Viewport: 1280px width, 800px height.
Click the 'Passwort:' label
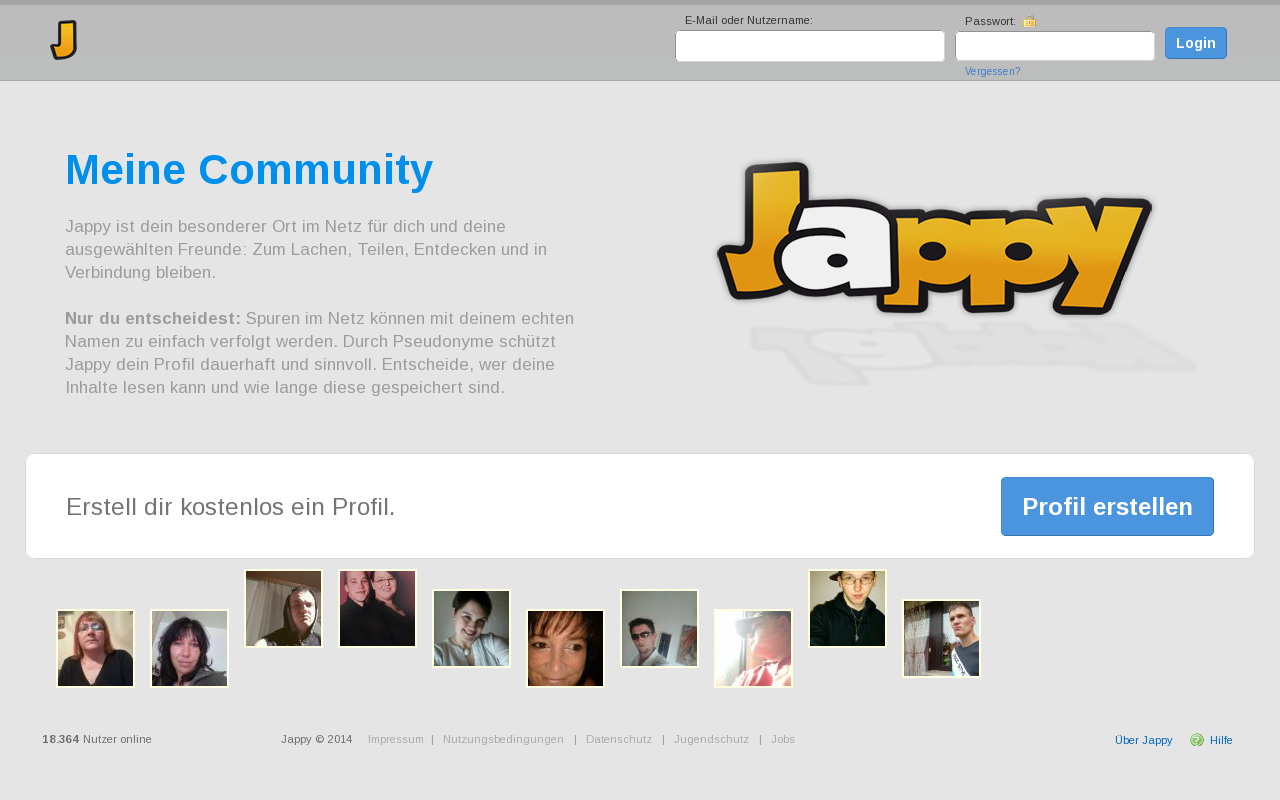[990, 21]
